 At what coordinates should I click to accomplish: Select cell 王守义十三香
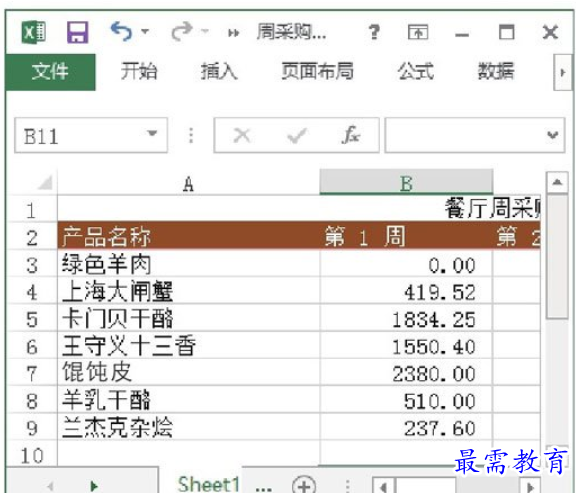coord(188,345)
